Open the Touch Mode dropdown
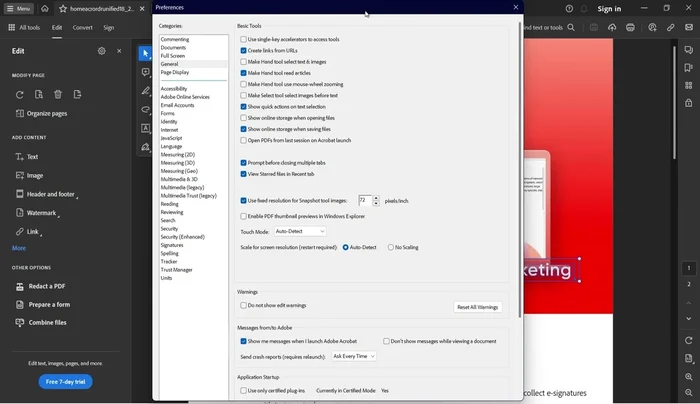Screen dimensions: 700x404 tap(300, 231)
